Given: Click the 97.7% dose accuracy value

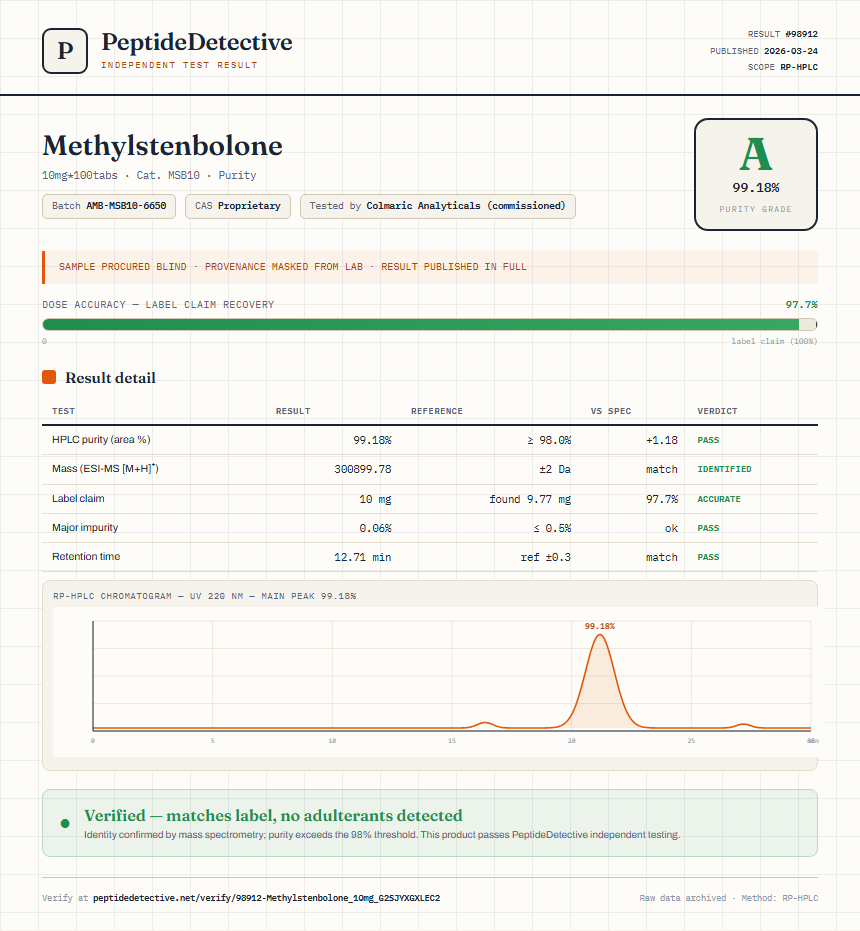Looking at the screenshot, I should pos(801,305).
